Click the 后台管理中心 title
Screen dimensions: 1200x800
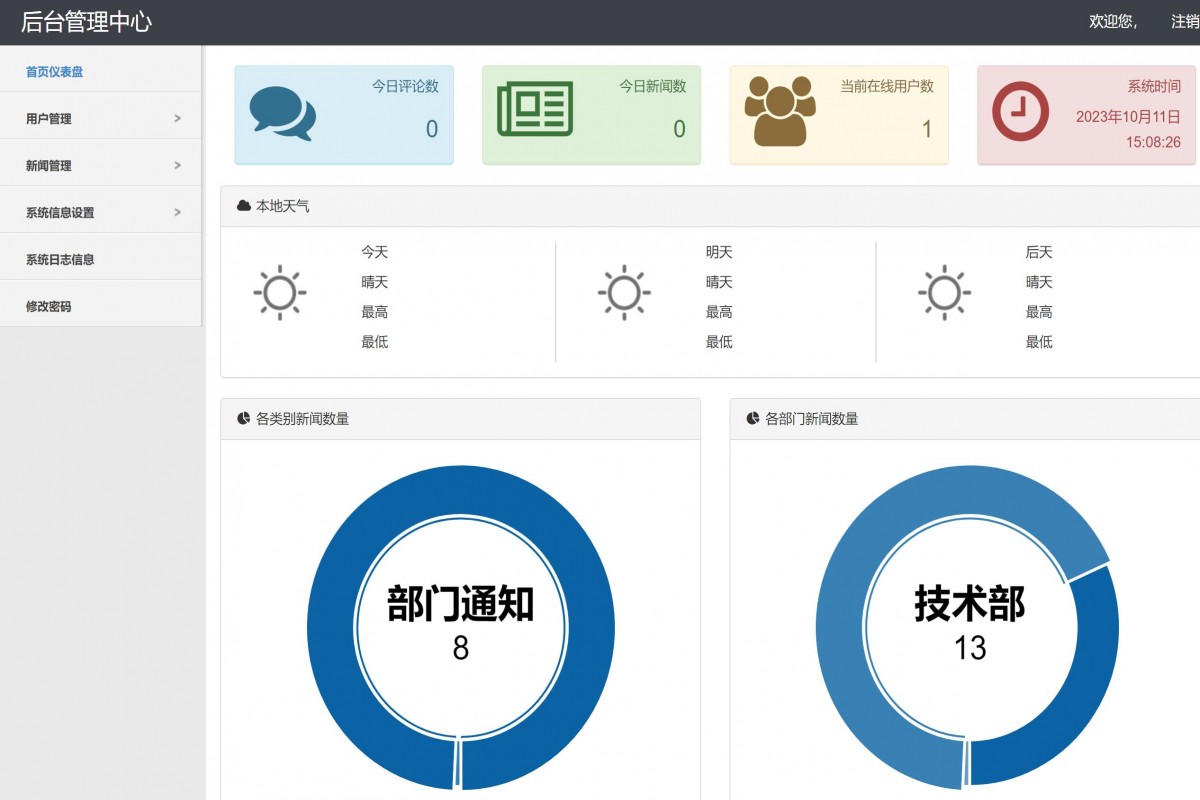pyautogui.click(x=87, y=21)
